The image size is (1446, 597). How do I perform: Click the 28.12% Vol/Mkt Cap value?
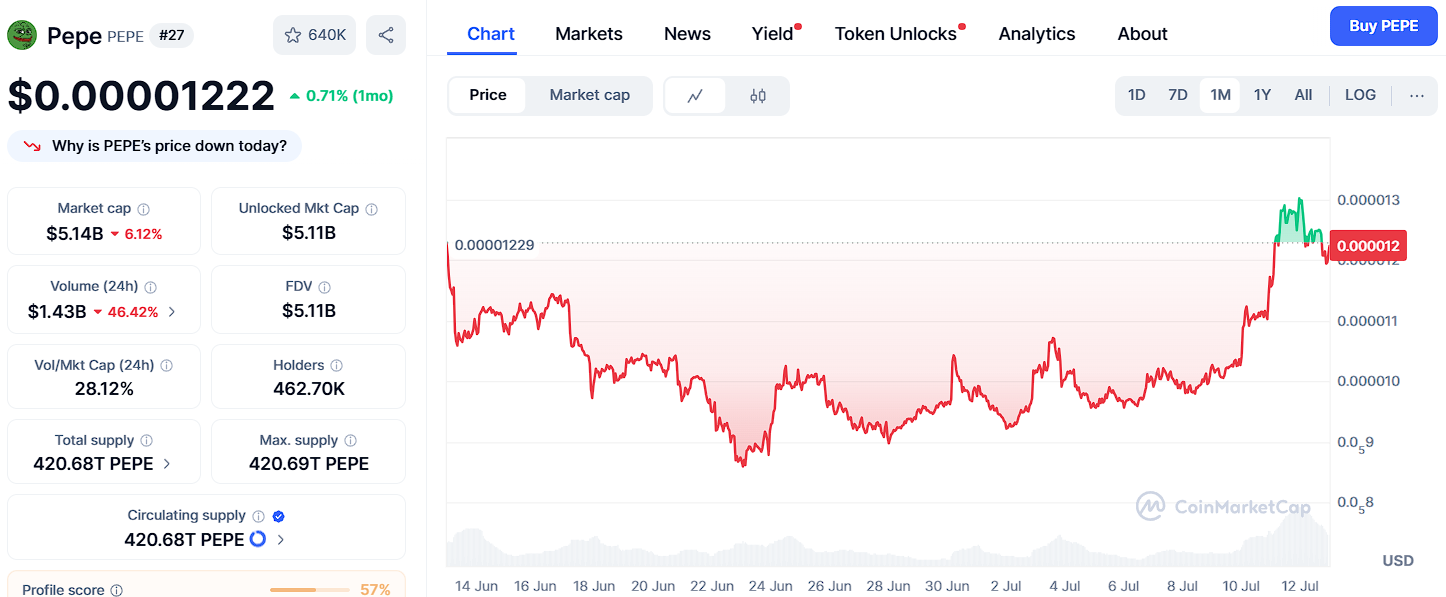[x=104, y=389]
